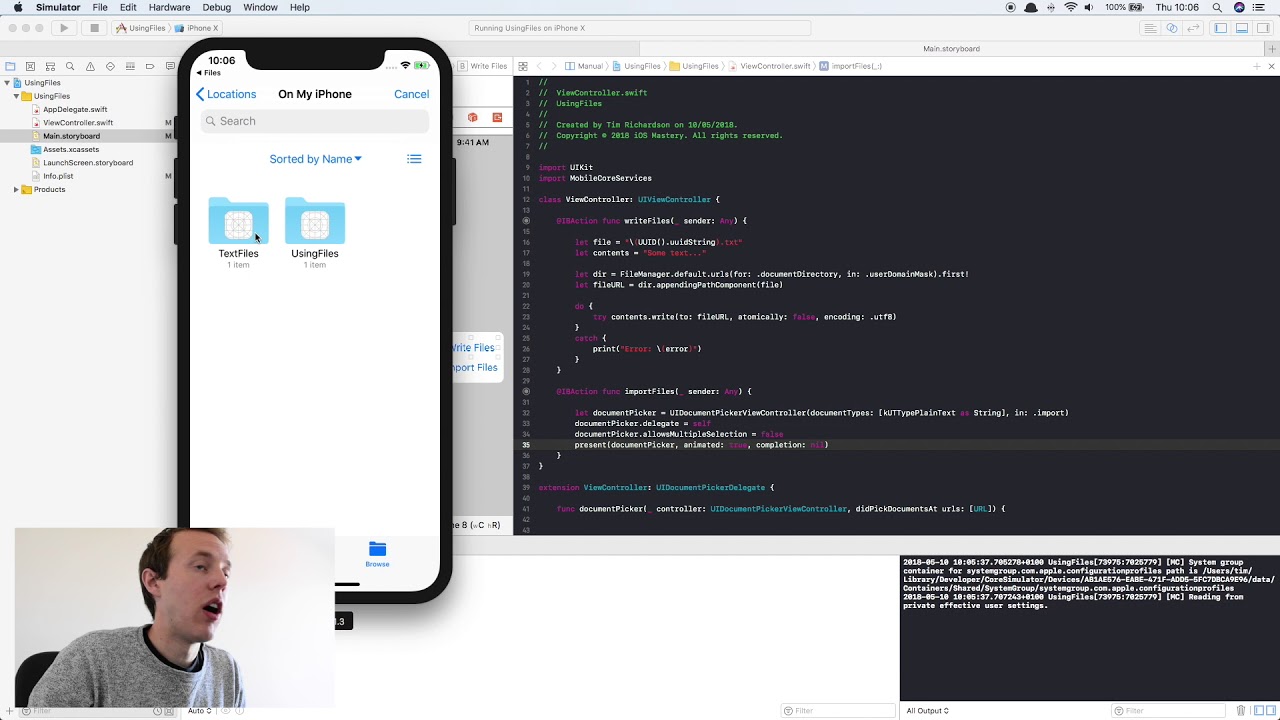Show only the console pane
The image size is (1280, 720).
coord(1269,711)
